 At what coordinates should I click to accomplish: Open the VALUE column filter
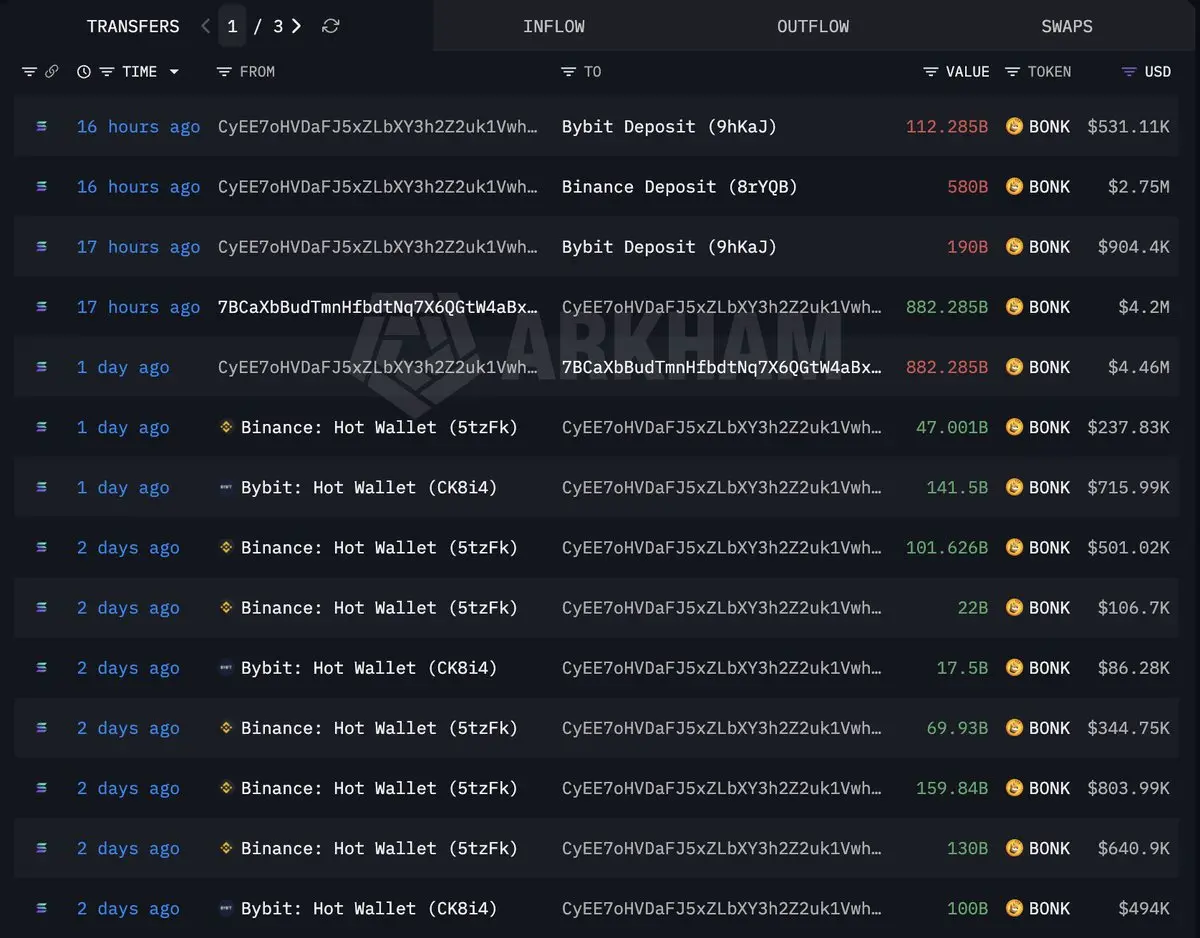pos(930,72)
